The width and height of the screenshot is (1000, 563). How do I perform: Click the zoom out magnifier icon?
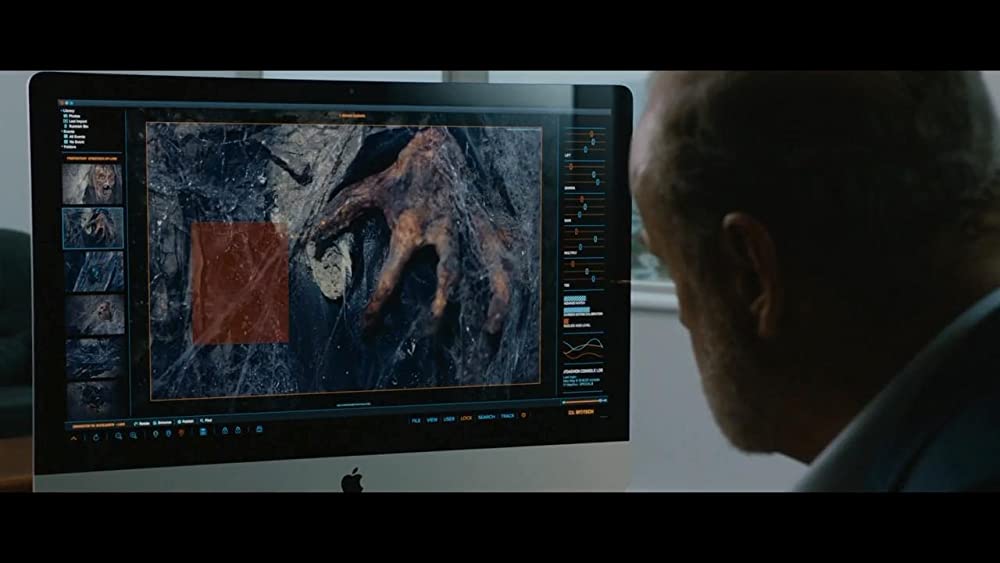tap(133, 436)
